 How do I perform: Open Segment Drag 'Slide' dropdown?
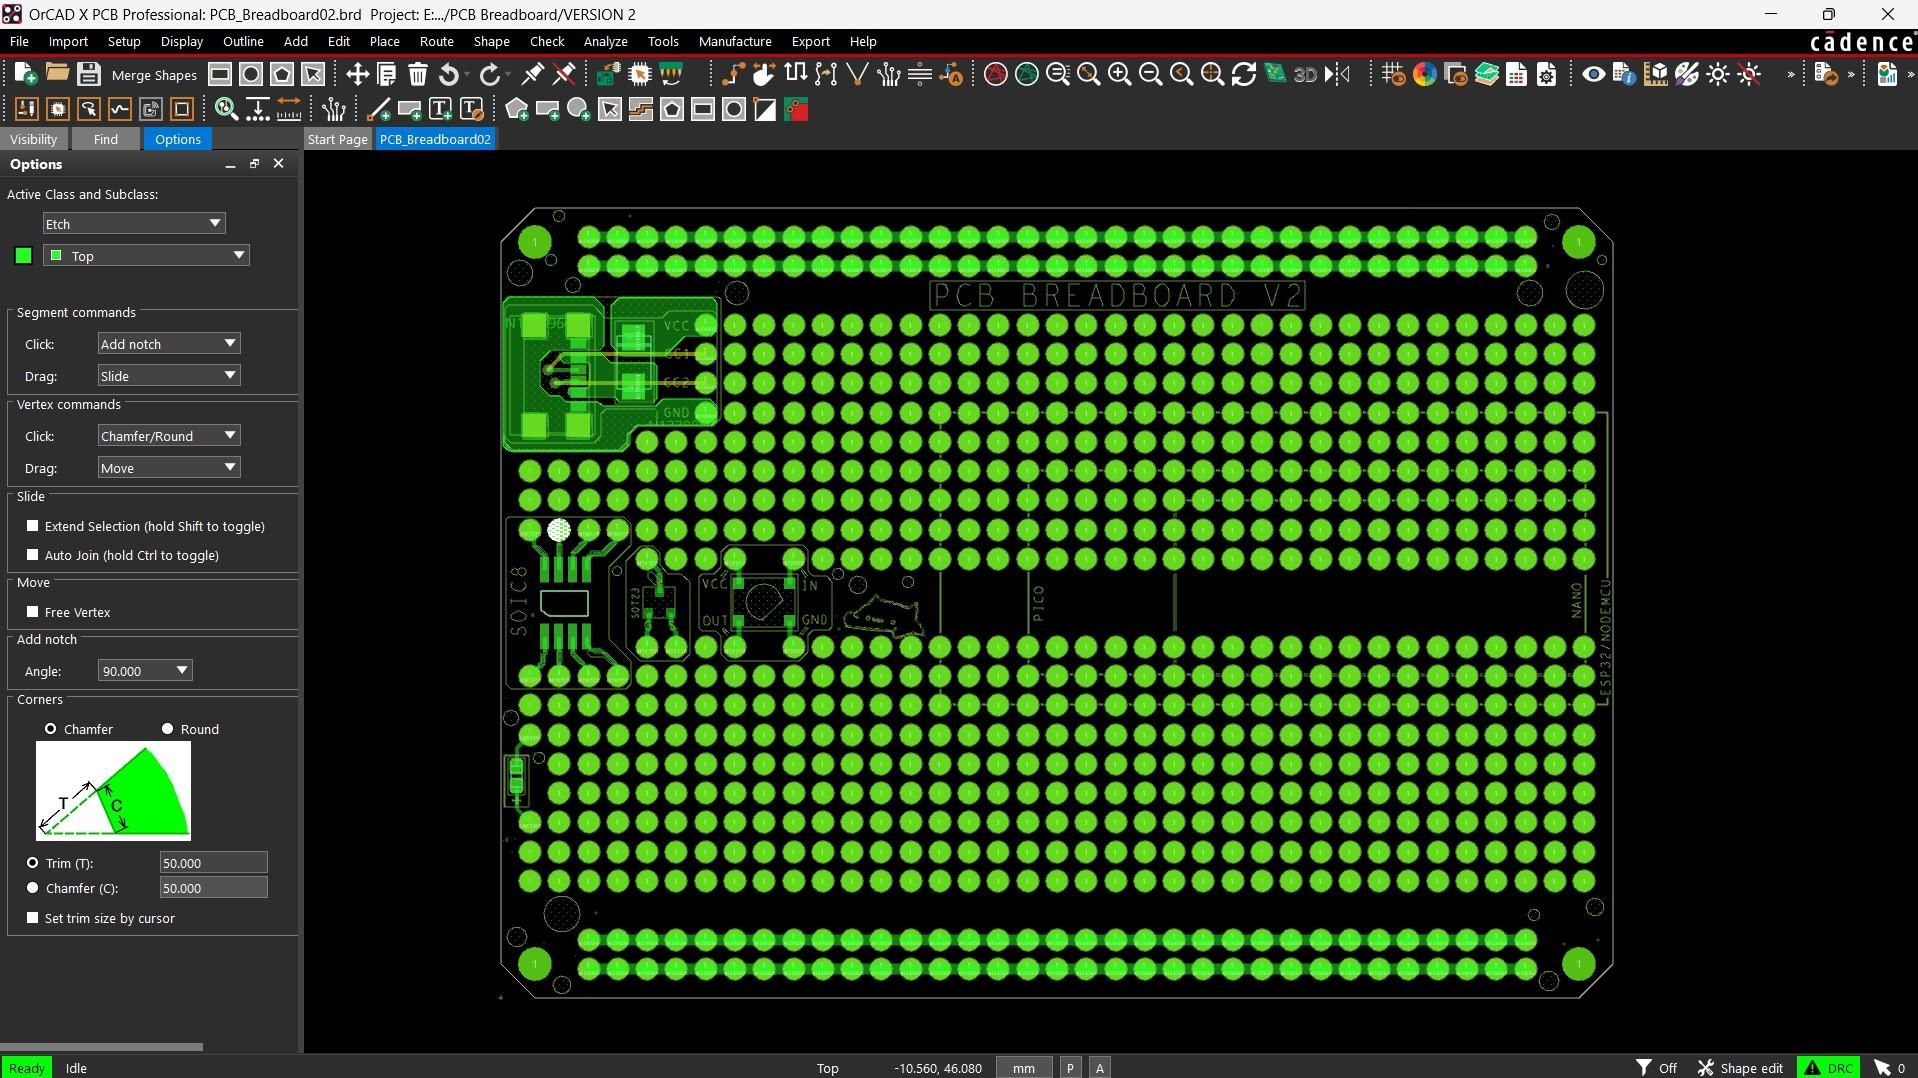pos(169,376)
